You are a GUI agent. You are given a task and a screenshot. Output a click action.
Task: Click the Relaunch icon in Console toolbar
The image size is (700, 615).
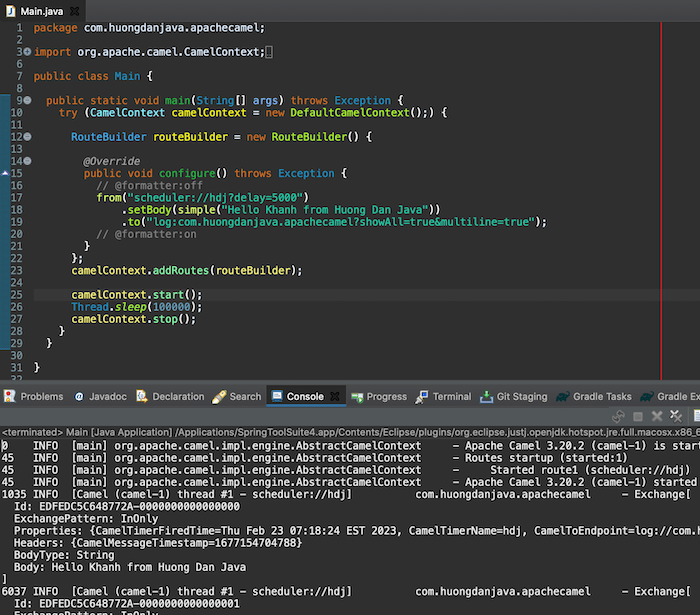coord(619,416)
